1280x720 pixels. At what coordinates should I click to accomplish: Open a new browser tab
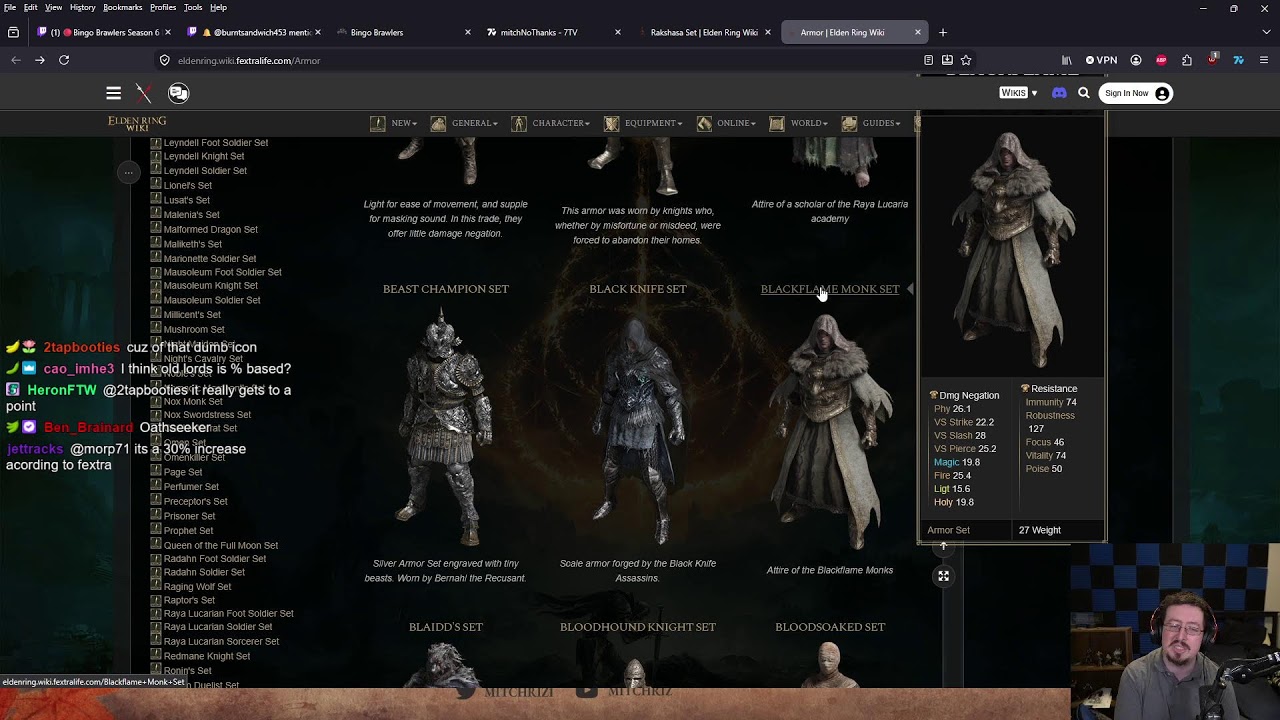(942, 32)
